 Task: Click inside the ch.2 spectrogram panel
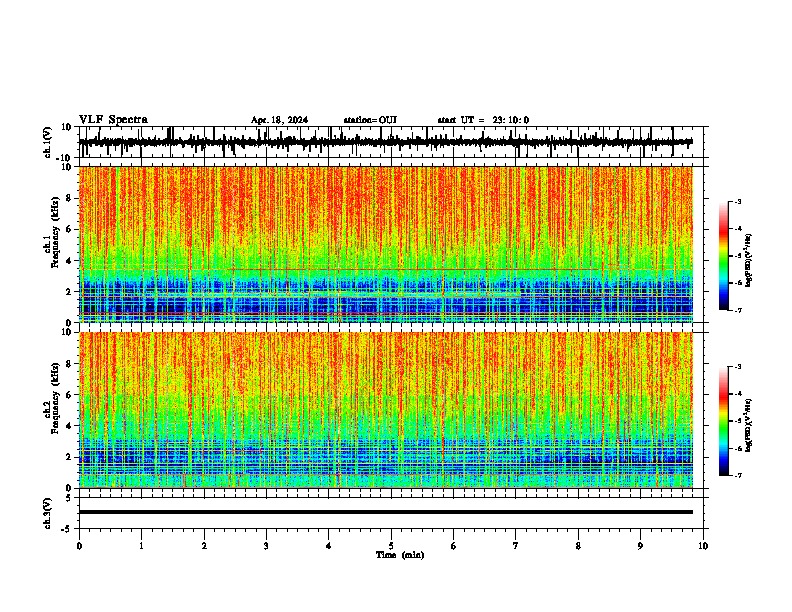pos(386,410)
